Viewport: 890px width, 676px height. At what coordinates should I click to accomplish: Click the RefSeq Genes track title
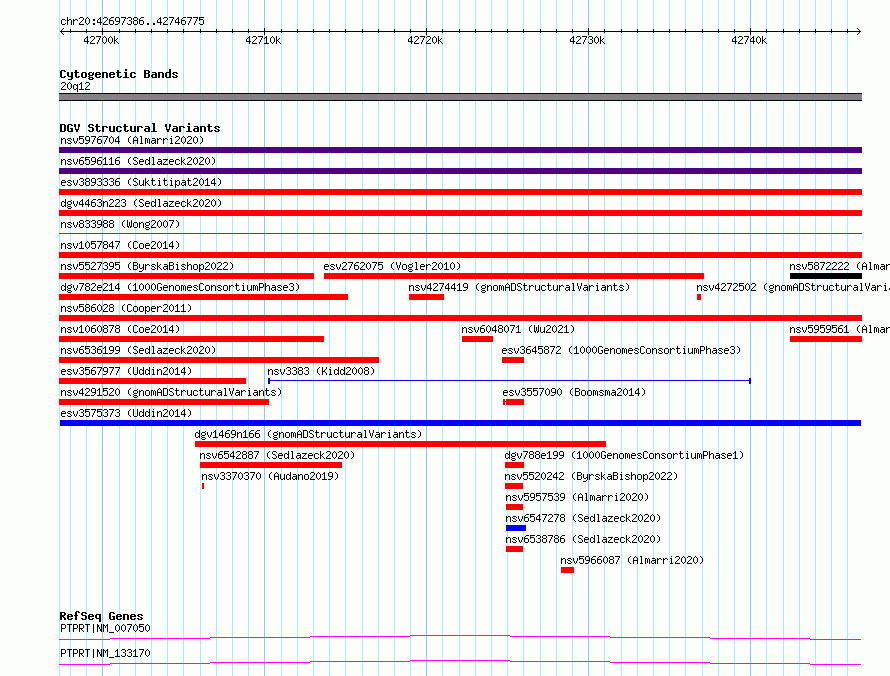[102, 616]
